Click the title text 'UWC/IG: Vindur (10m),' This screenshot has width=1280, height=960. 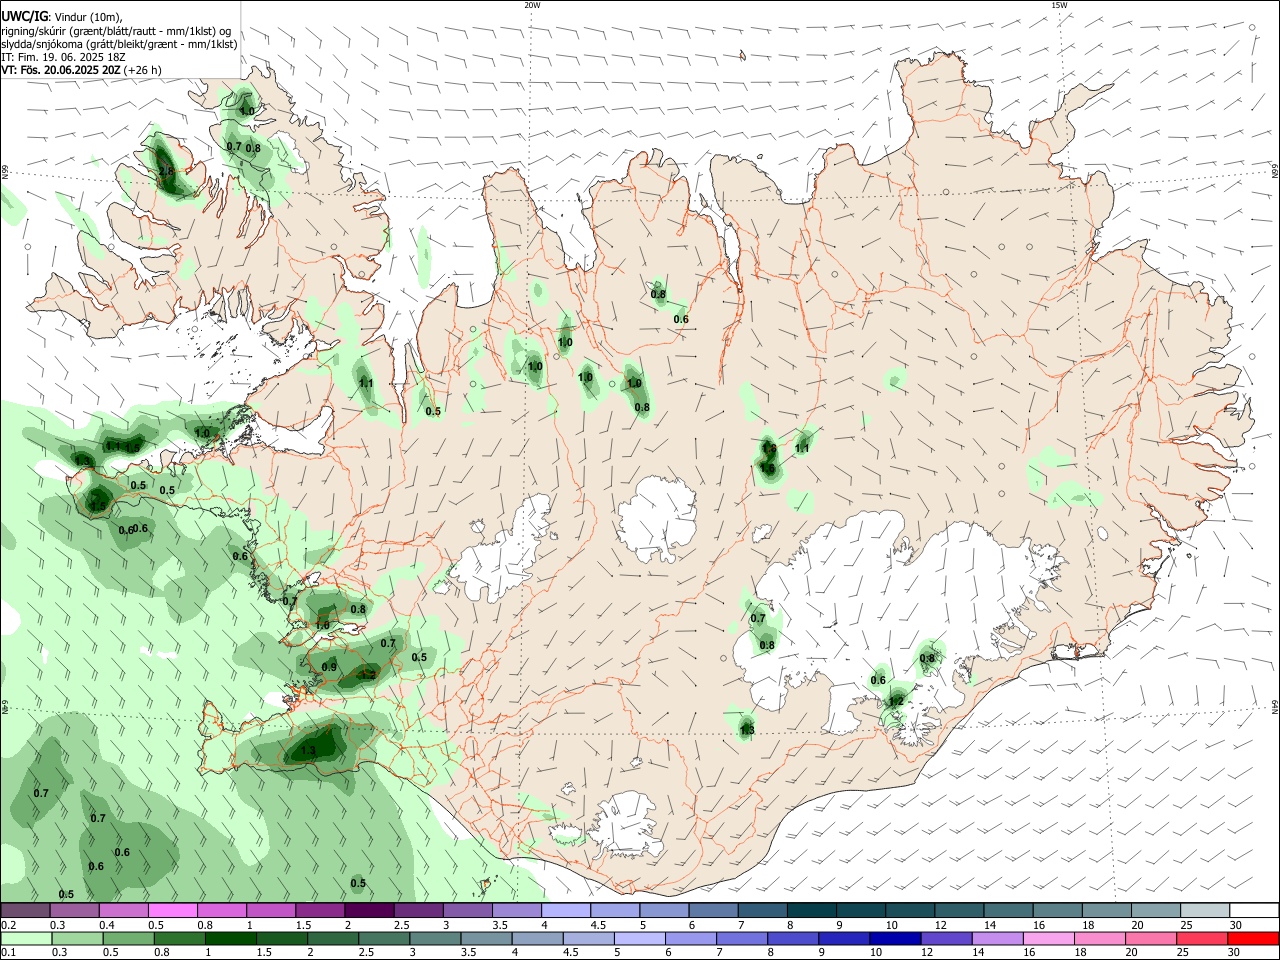pyautogui.click(x=62, y=17)
